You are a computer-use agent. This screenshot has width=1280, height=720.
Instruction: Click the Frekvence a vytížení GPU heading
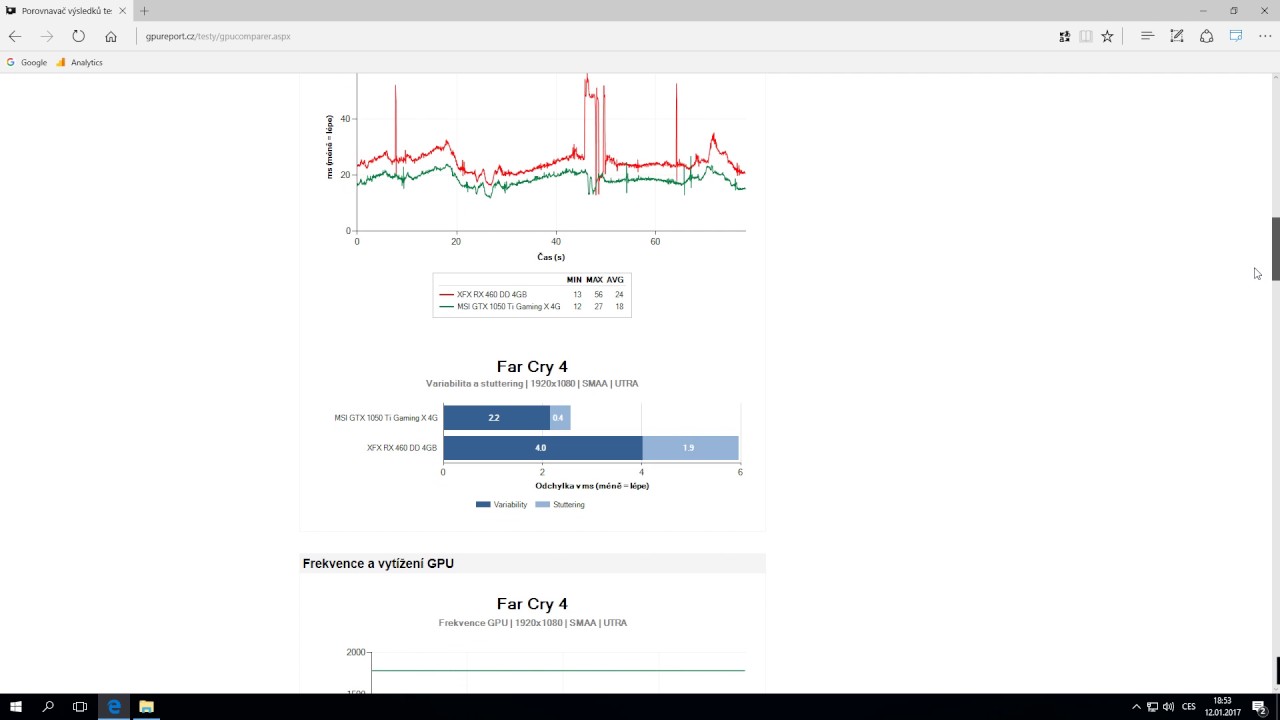click(x=378, y=564)
